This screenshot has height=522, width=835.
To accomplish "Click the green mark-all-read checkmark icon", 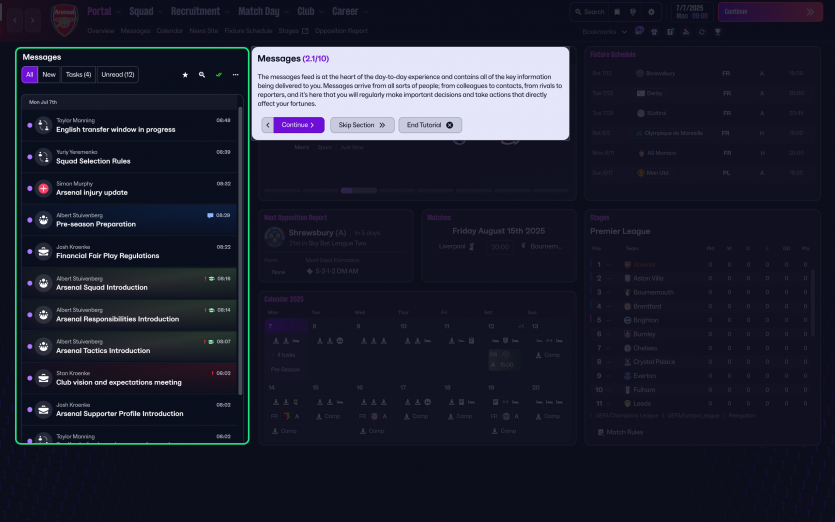I will click(x=219, y=75).
